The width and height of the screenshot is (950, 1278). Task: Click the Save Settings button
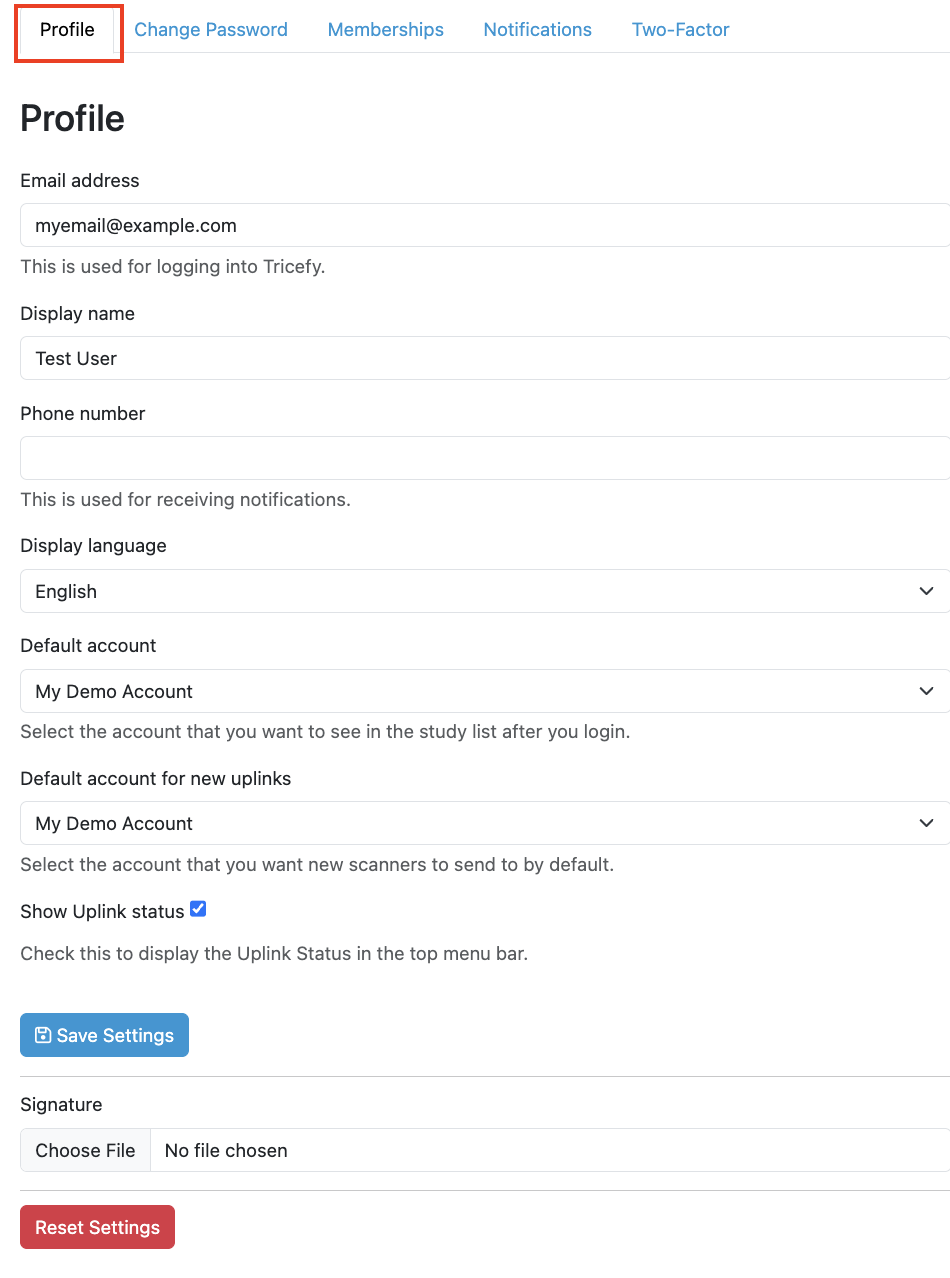[x=104, y=1035]
